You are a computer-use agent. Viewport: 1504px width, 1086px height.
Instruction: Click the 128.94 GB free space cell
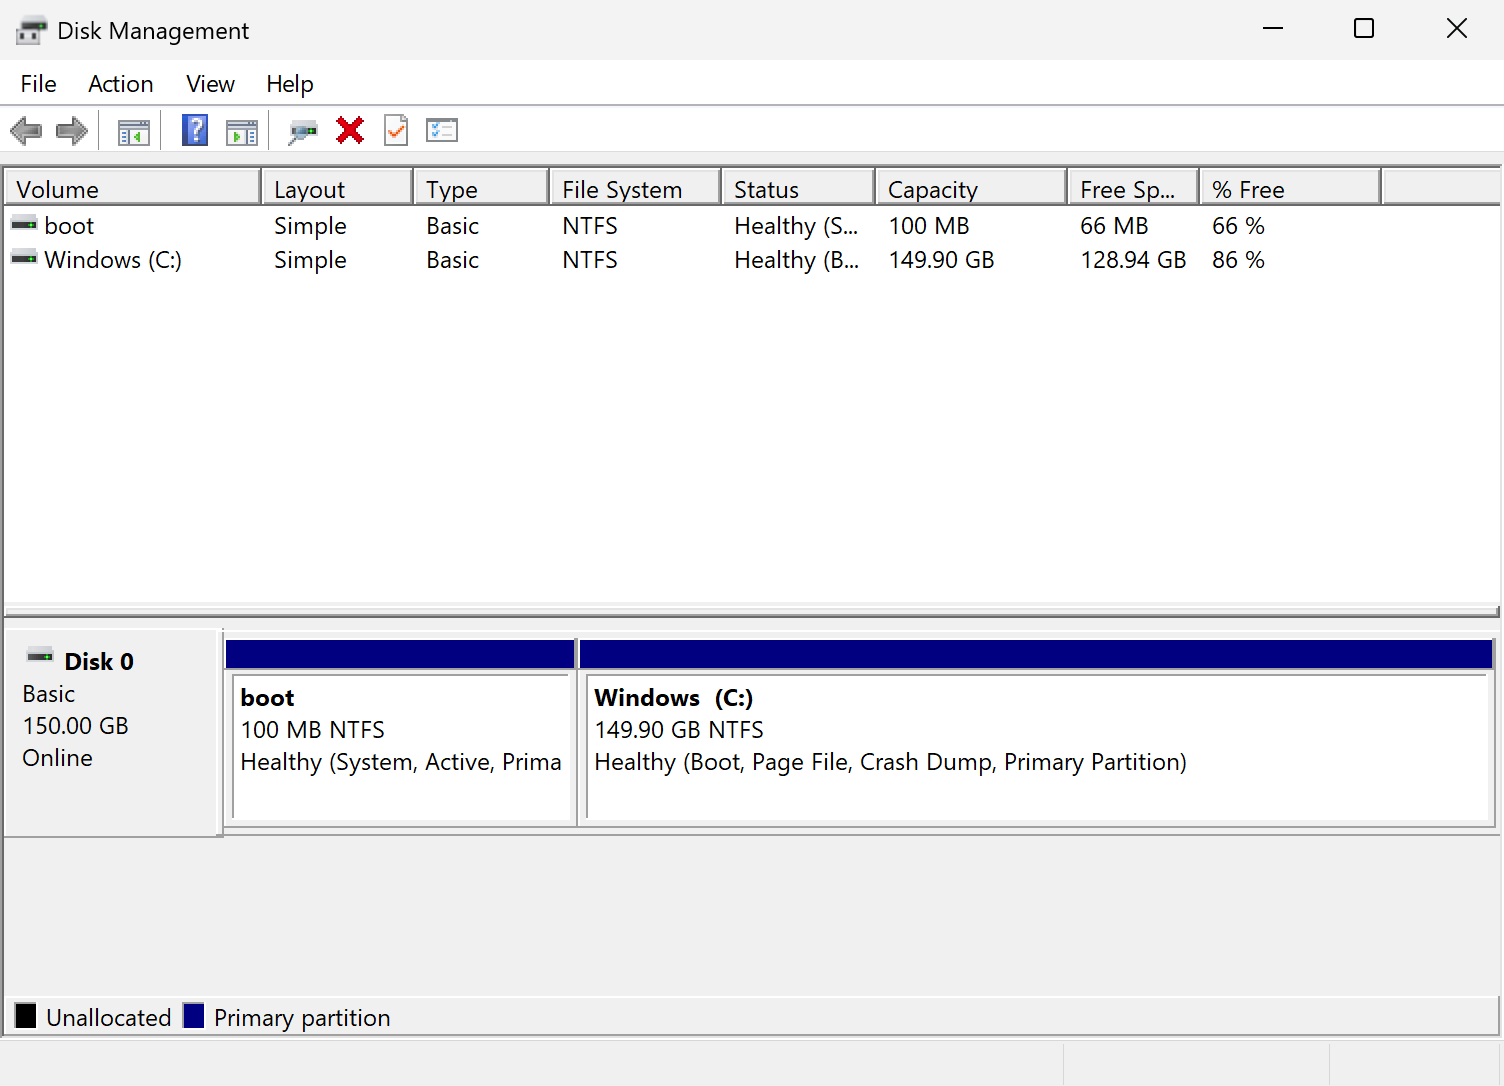coord(1133,260)
